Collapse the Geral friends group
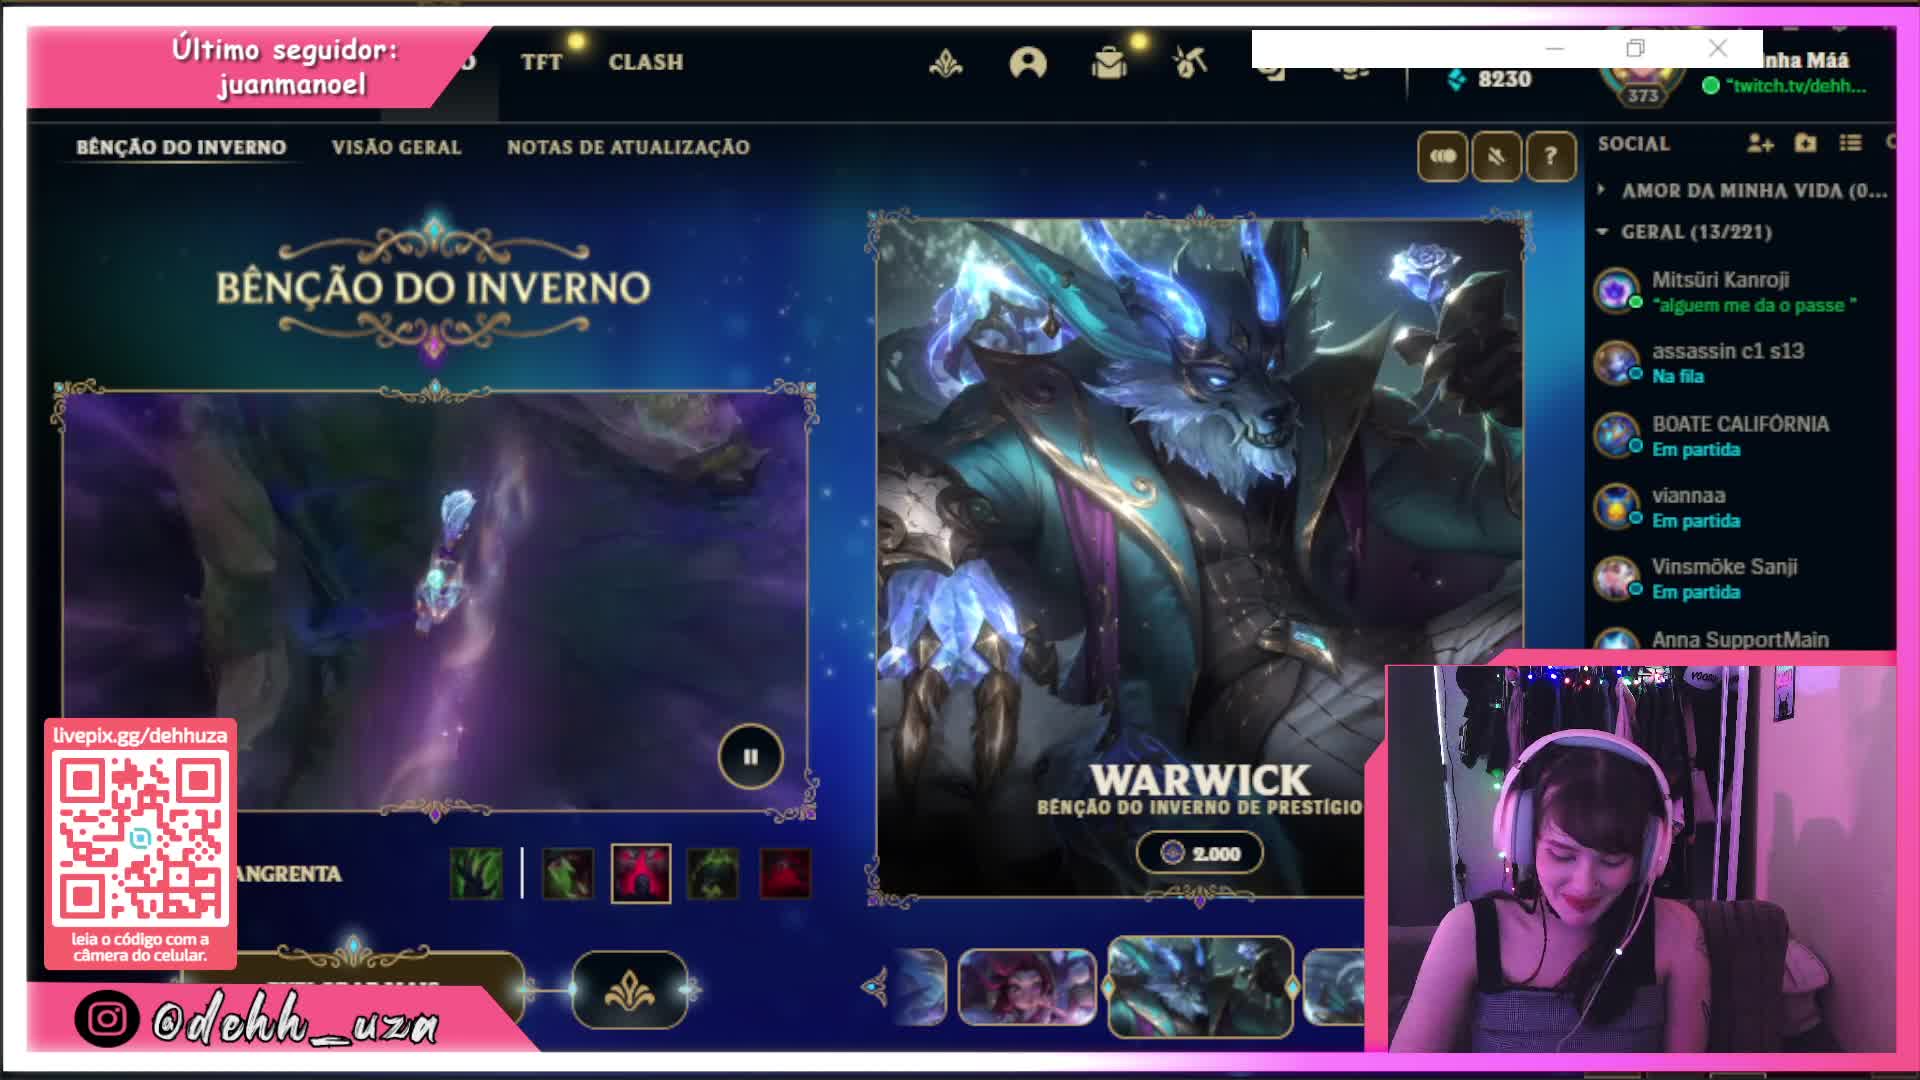Viewport: 1920px width, 1080px height. [1685, 232]
